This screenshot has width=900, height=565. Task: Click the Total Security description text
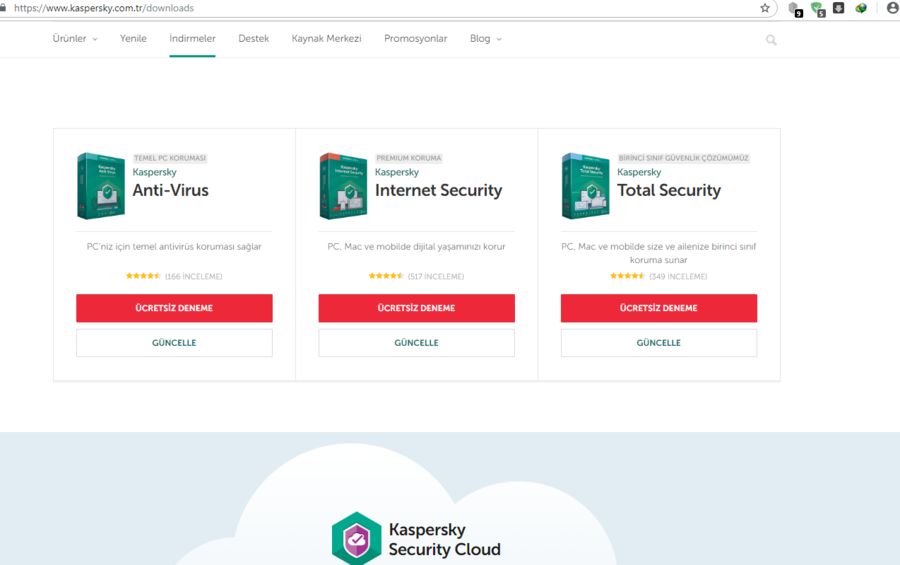[658, 253]
